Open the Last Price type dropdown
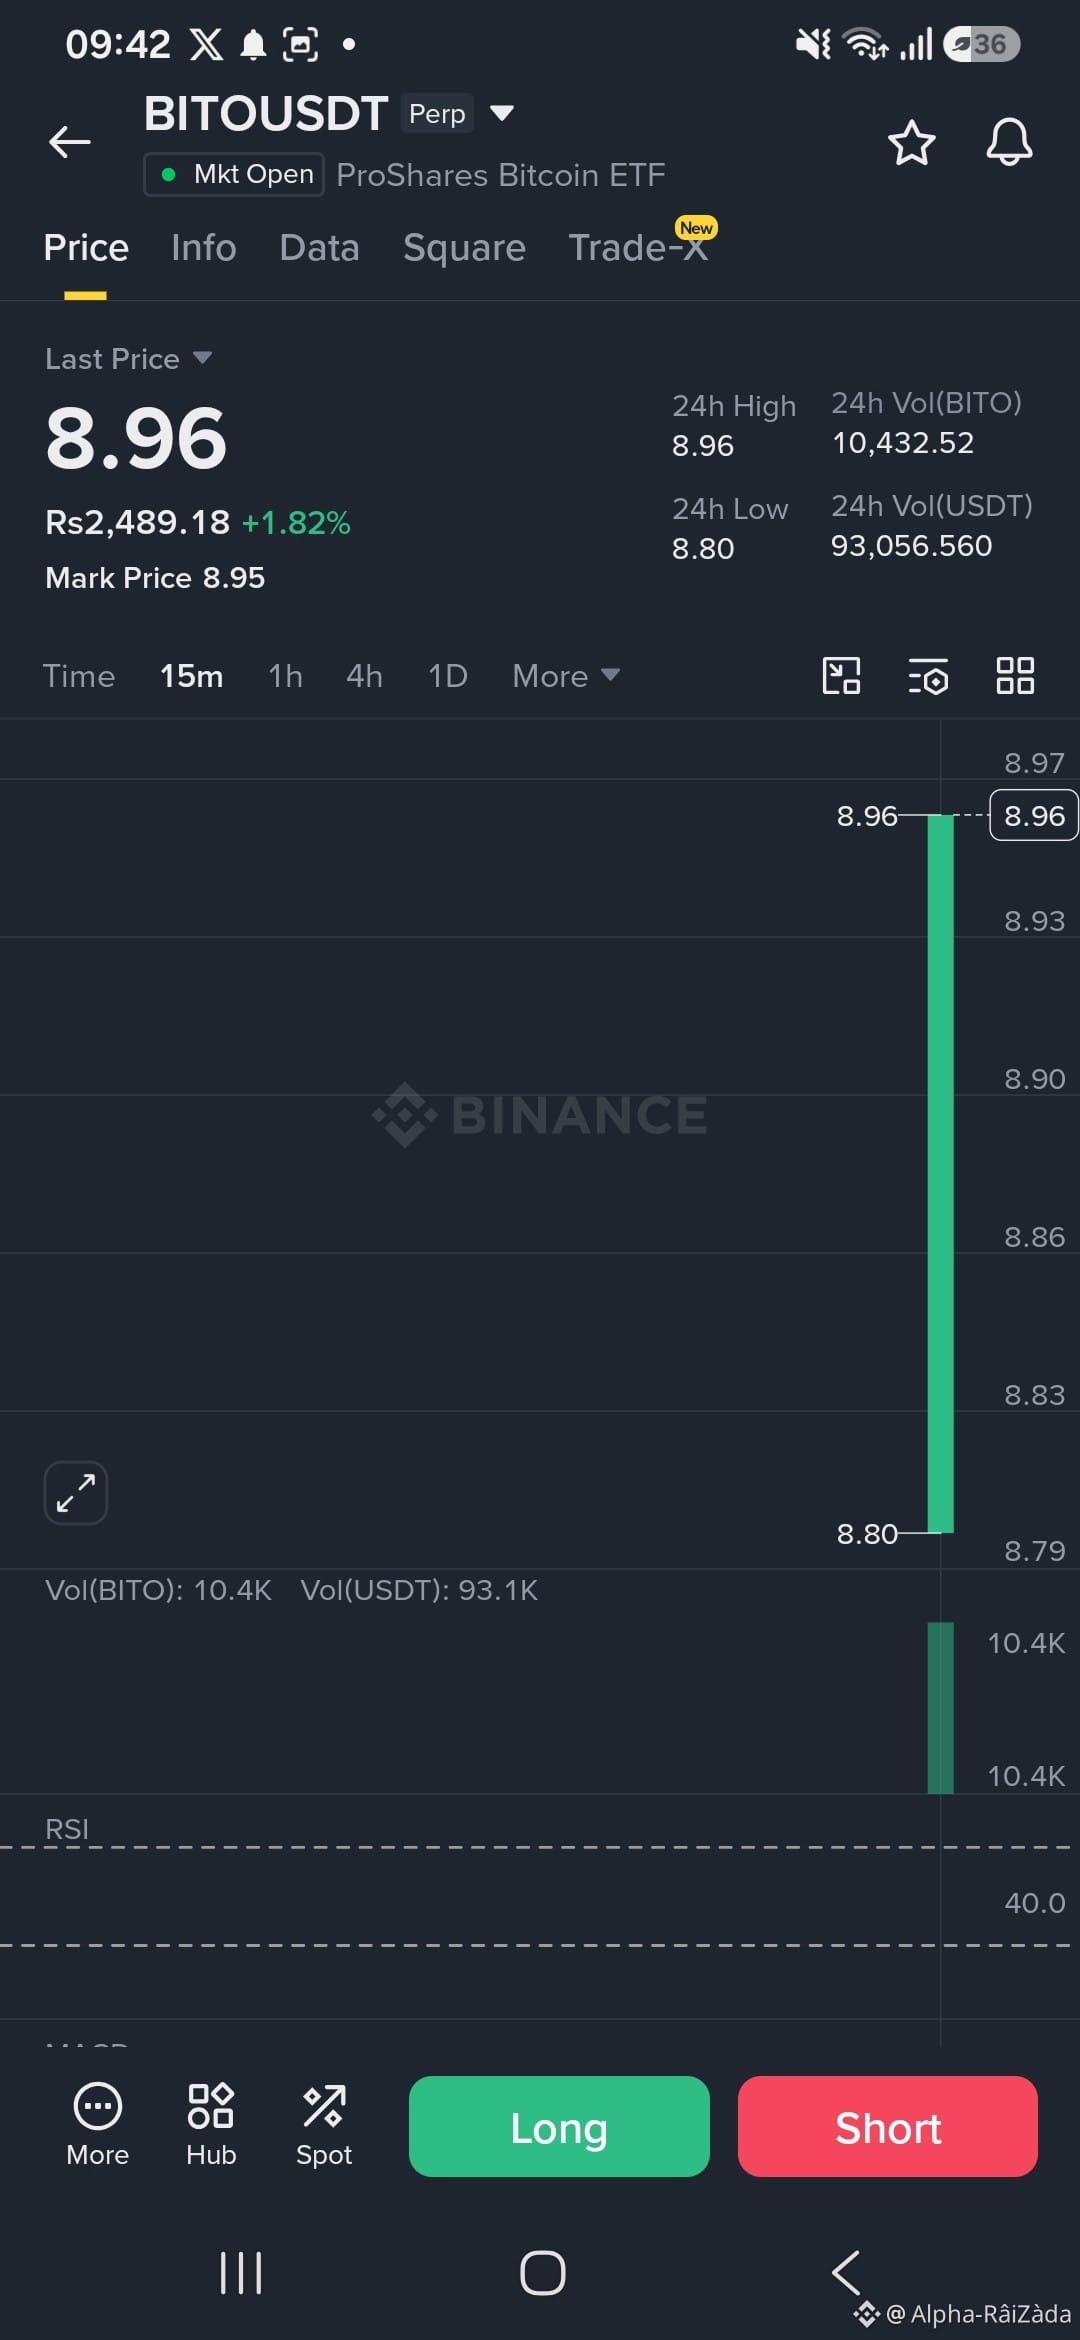 (128, 359)
